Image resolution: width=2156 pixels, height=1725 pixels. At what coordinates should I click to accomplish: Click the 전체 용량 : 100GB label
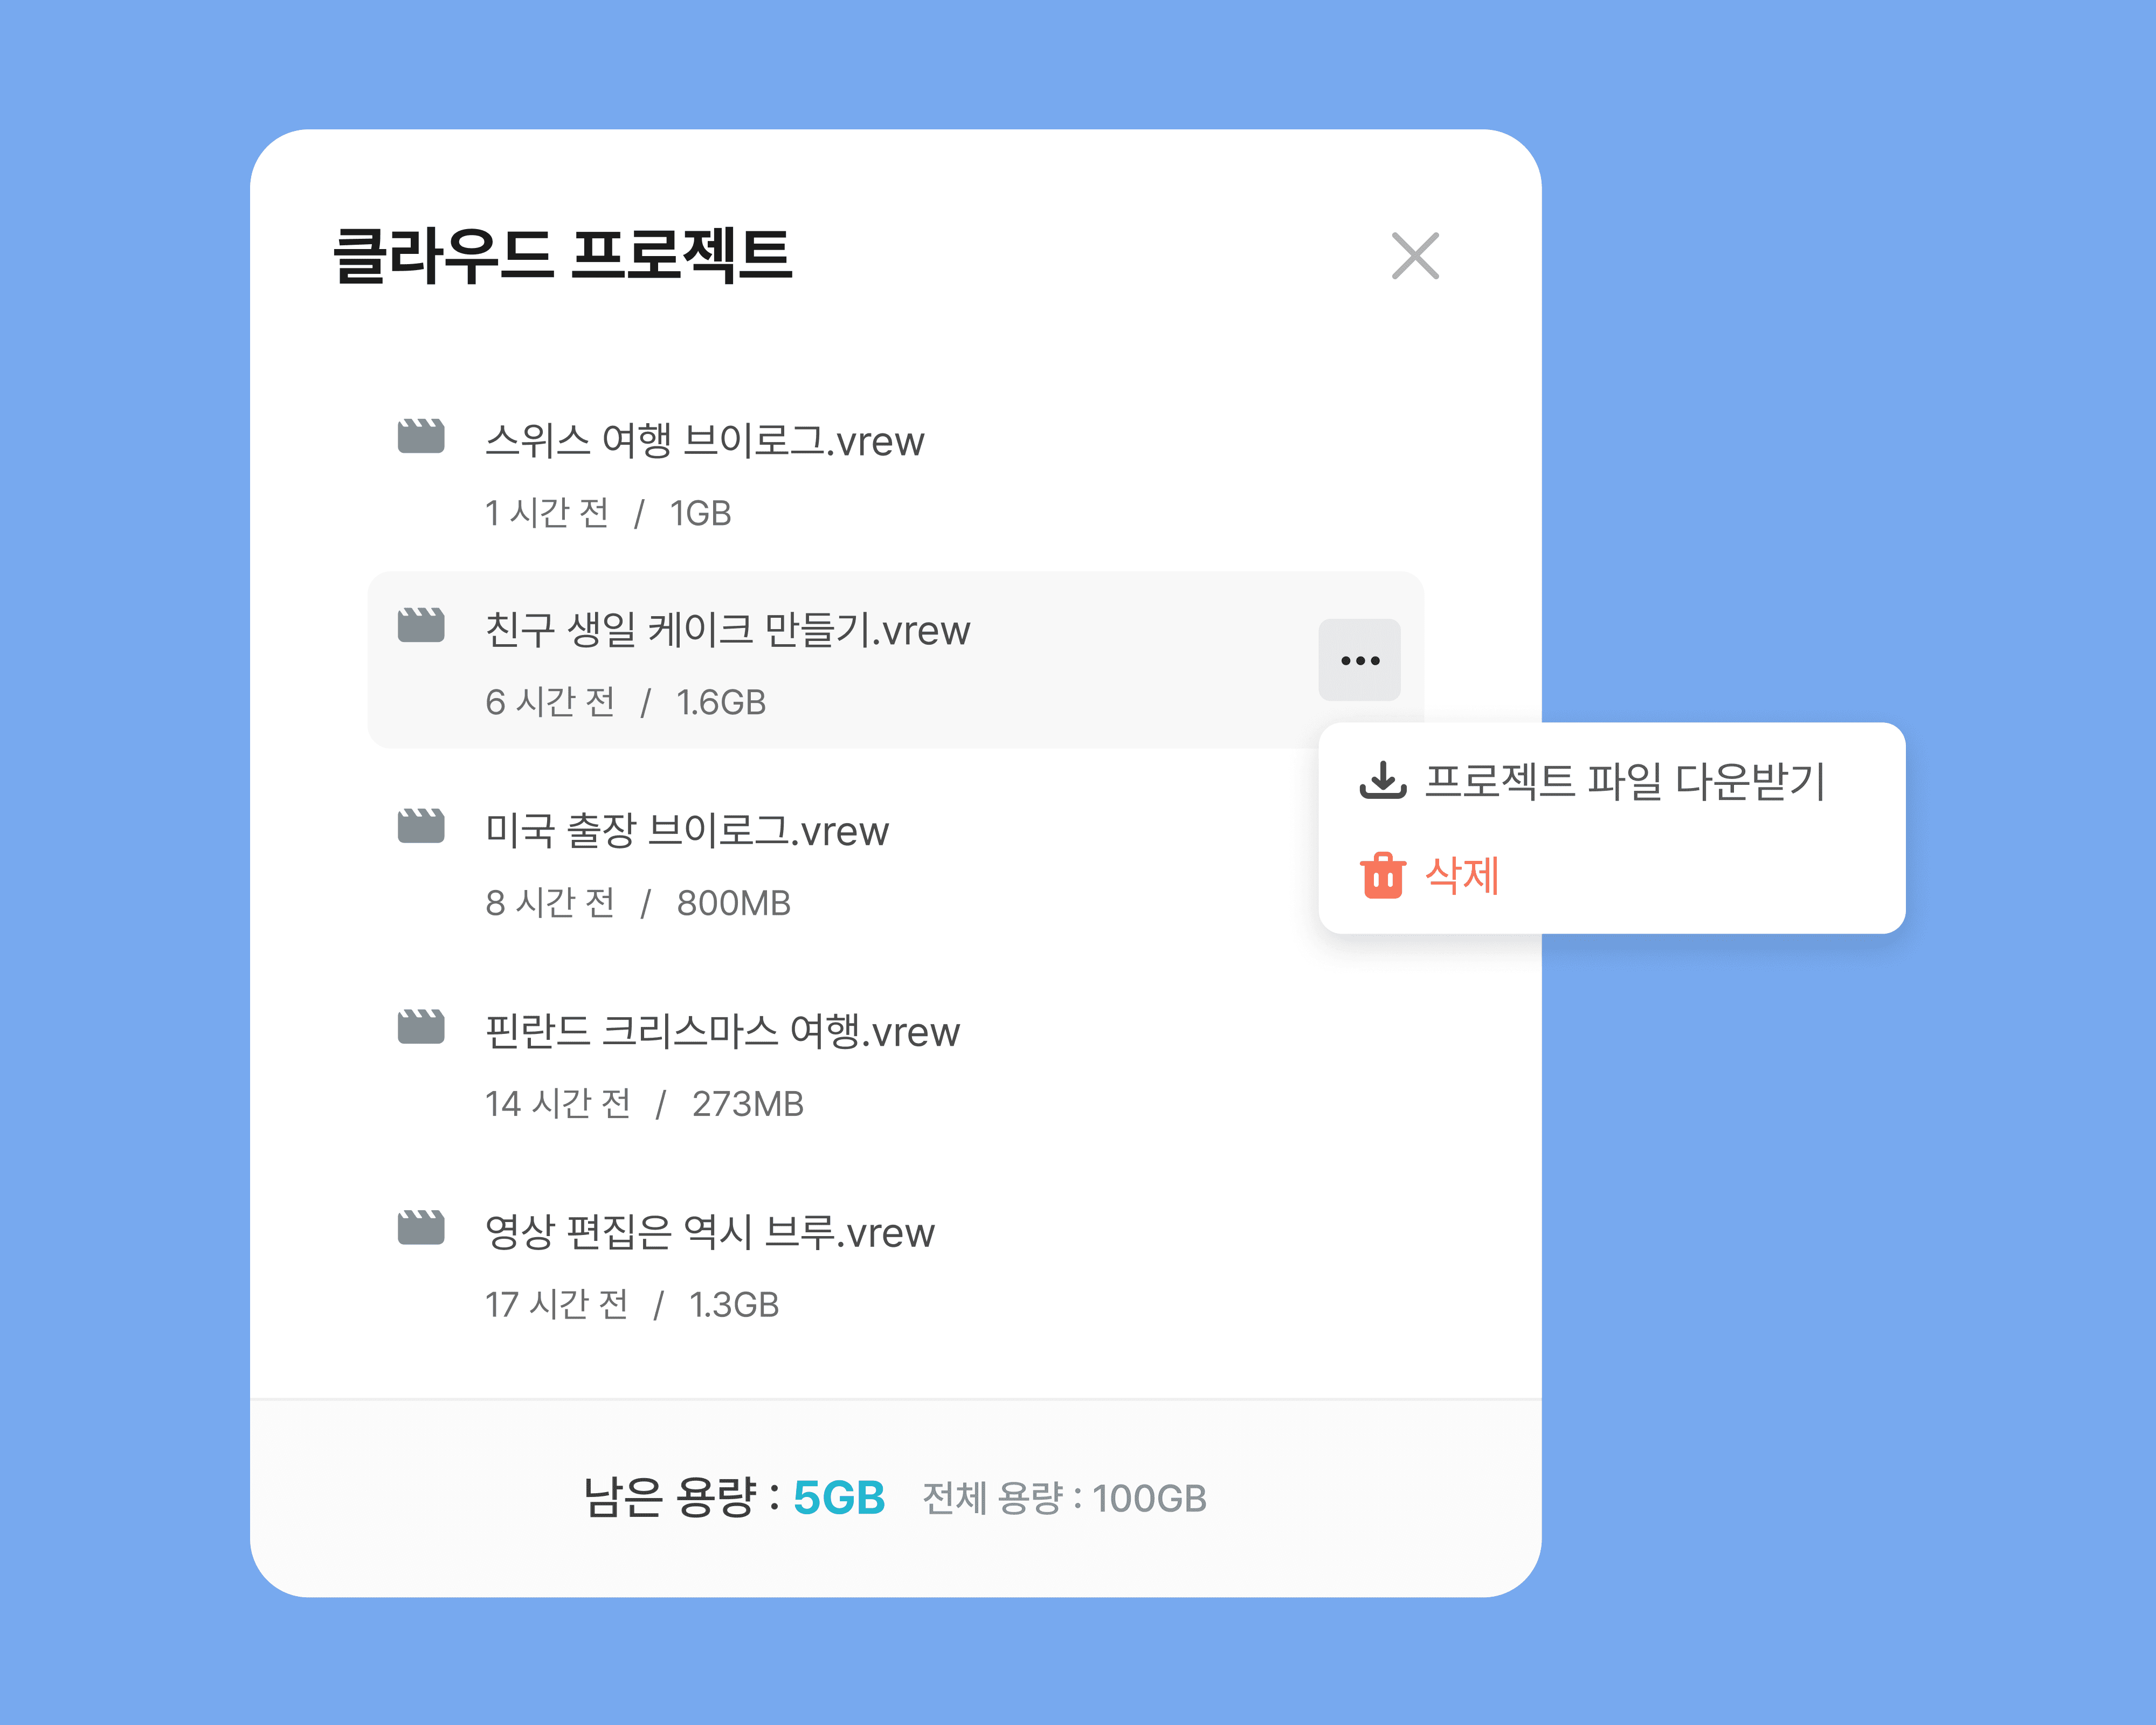1064,1498
